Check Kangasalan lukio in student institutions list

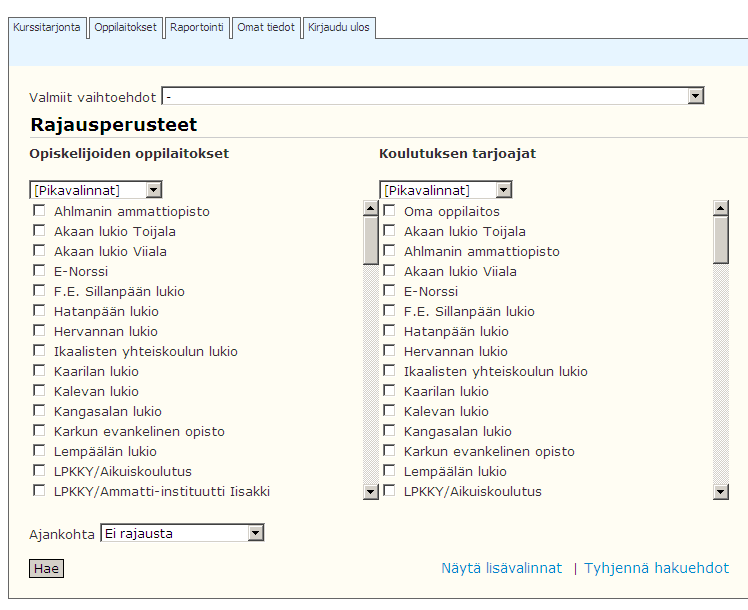point(39,411)
